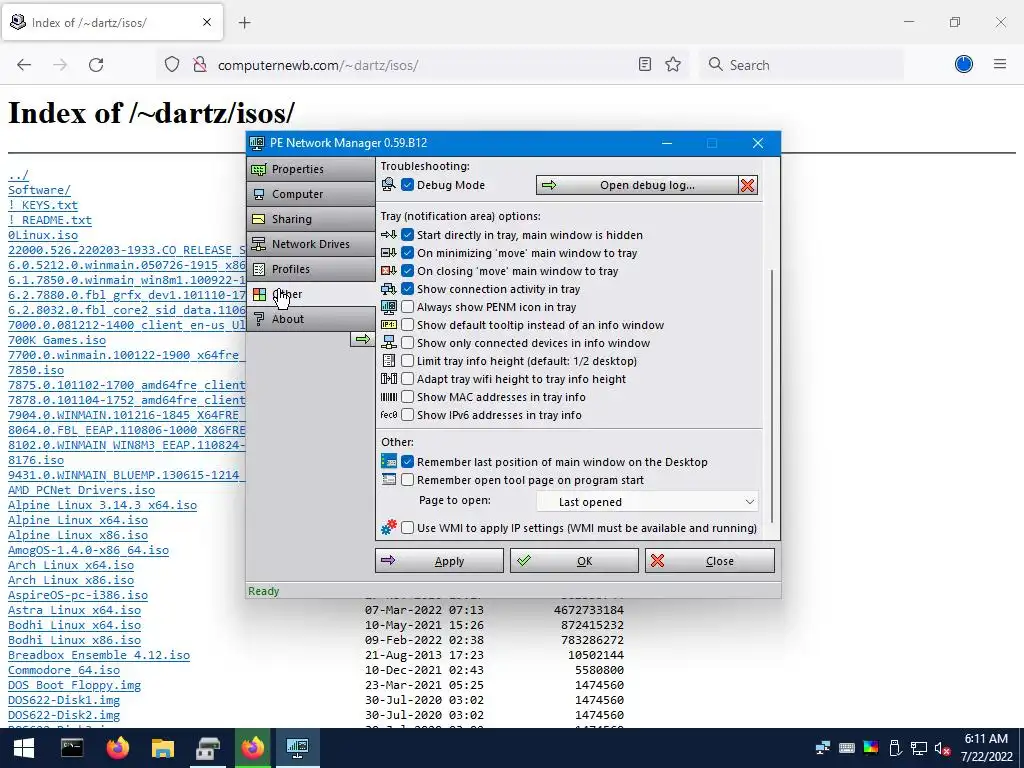Select the Network Drives page

pyautogui.click(x=311, y=244)
